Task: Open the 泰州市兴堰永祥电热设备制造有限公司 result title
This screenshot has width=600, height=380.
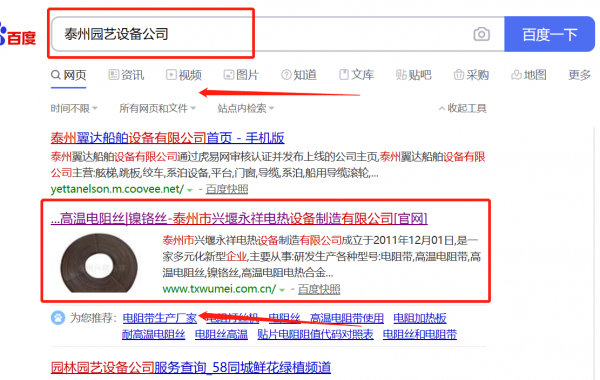Action: point(239,219)
